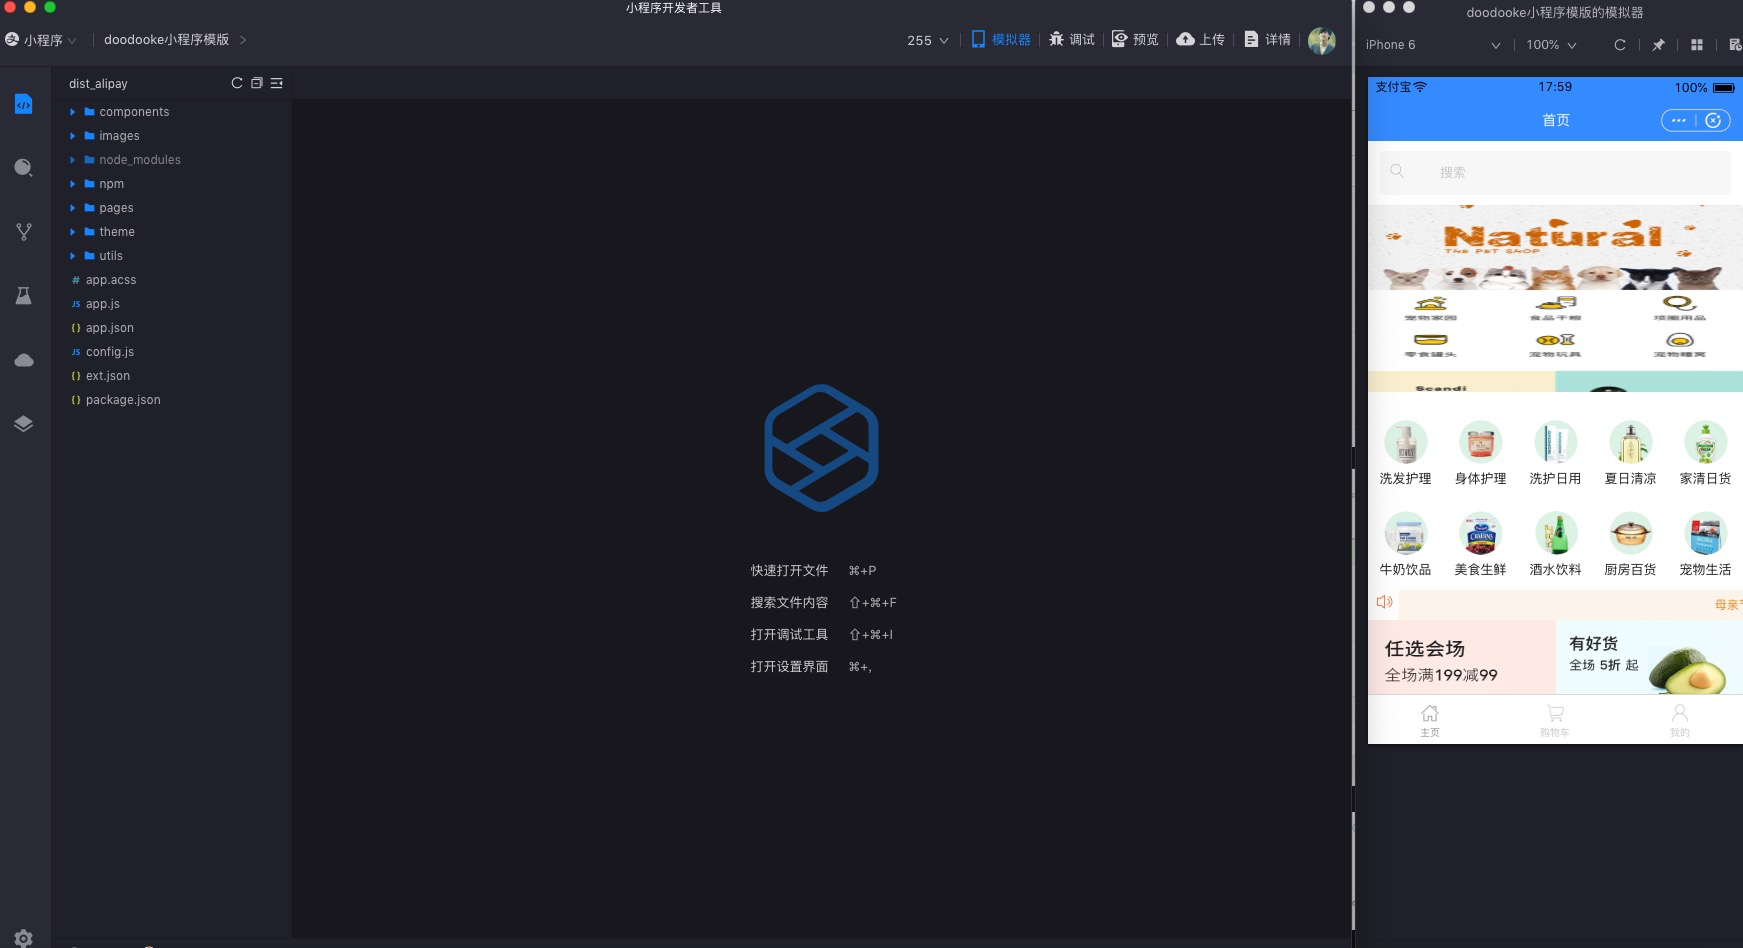The height and width of the screenshot is (948, 1743).
Task: Toggle the 模拟器 simulator button
Action: 1001,40
